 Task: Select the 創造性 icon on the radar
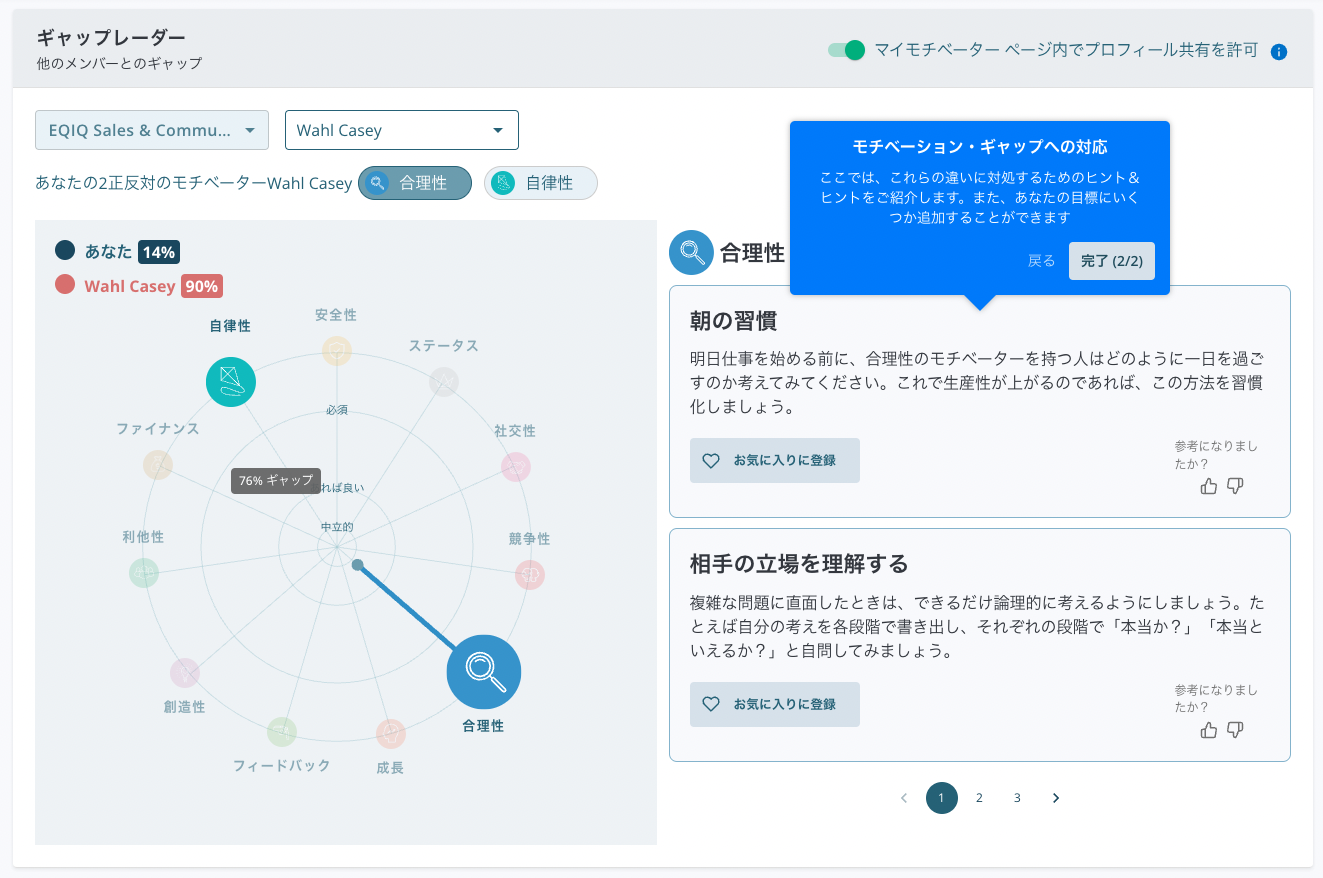point(185,673)
